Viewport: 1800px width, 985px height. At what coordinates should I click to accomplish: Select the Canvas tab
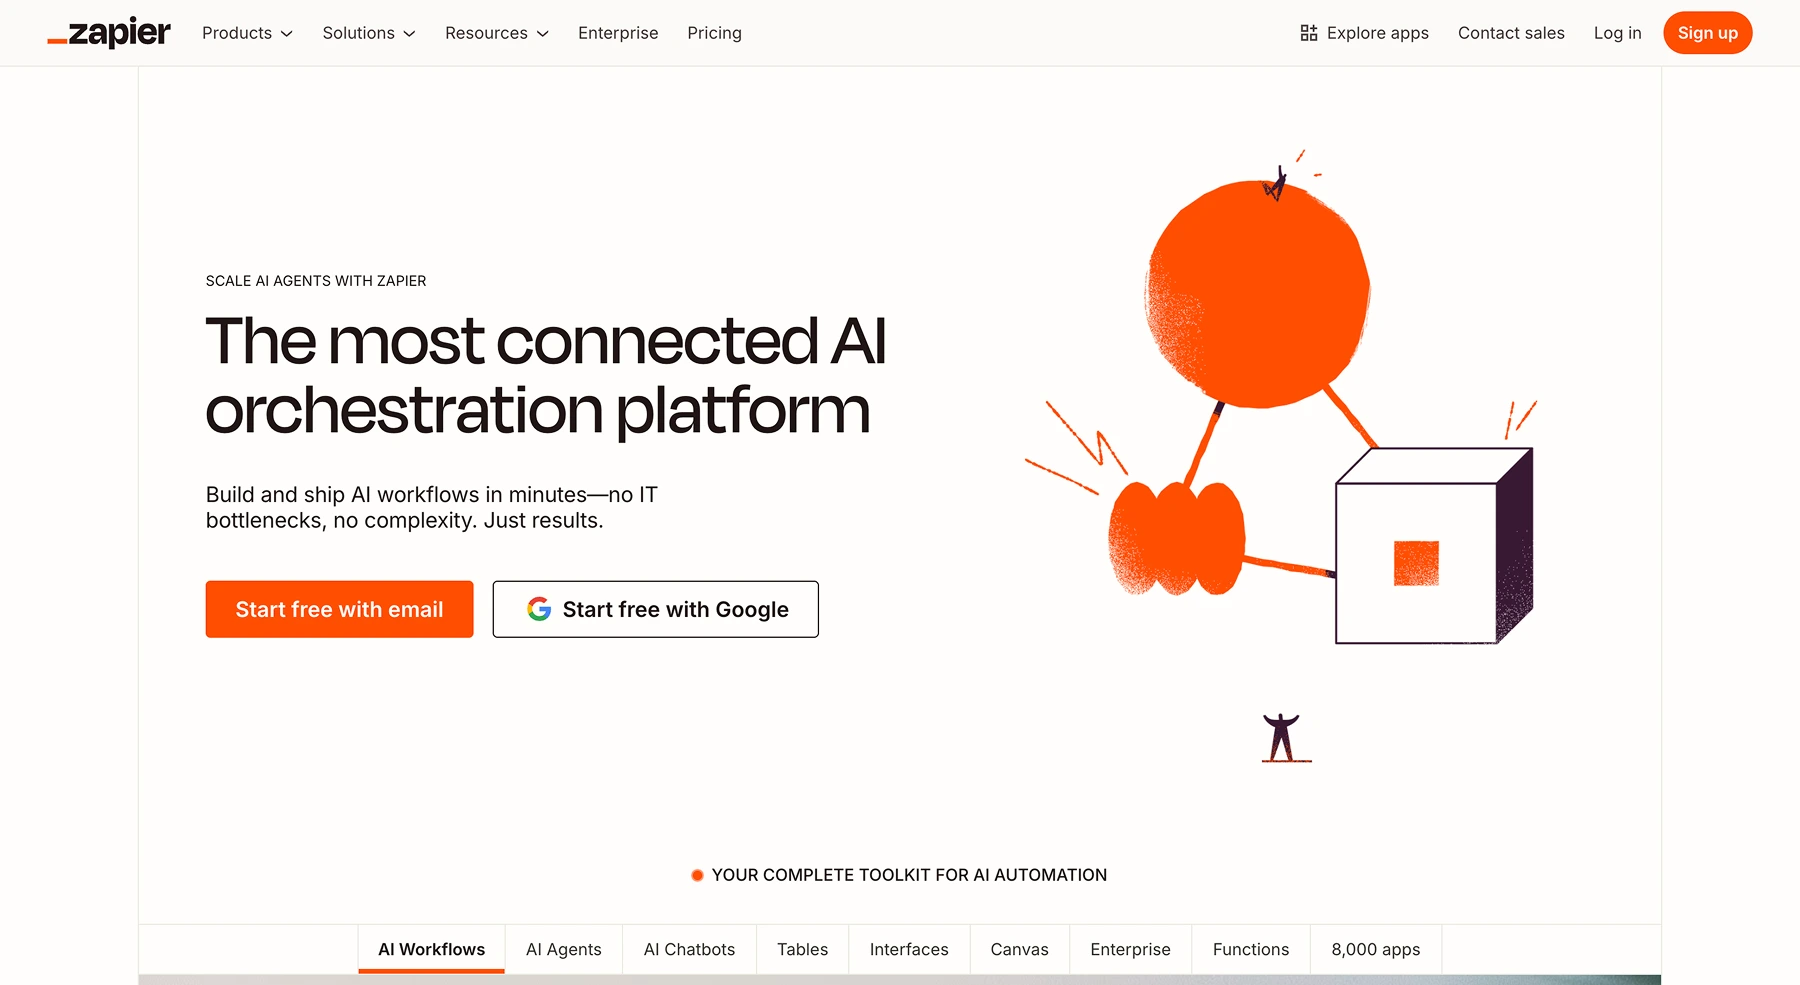pyautogui.click(x=1019, y=949)
